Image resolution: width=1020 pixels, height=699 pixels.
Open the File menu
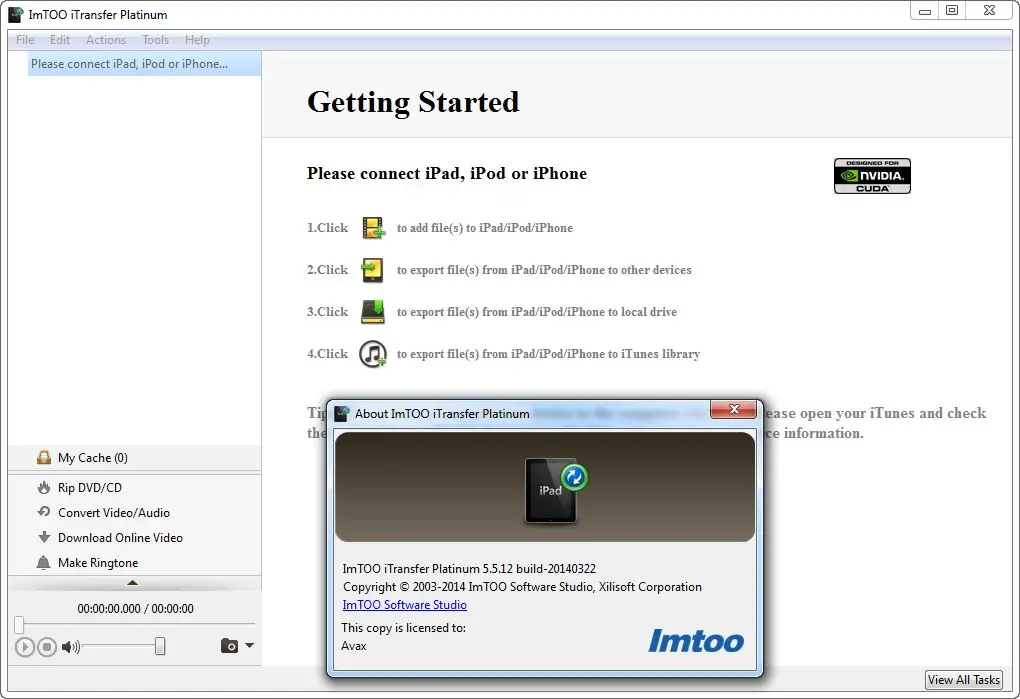point(25,40)
